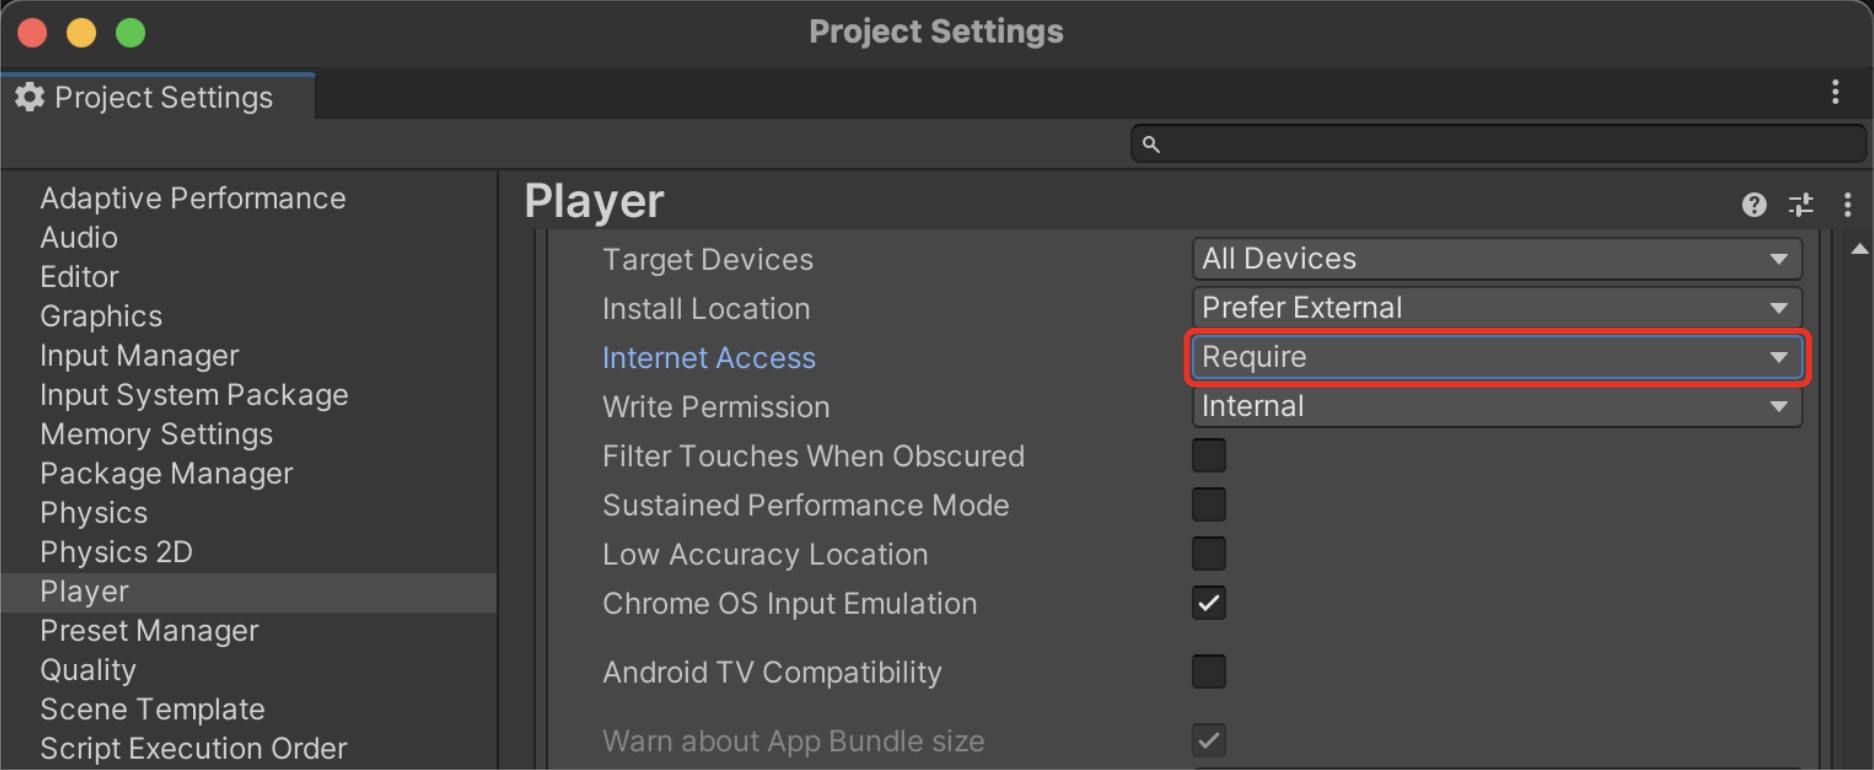Enable Filter Touches When Obscured checkbox
The width and height of the screenshot is (1874, 770).
coord(1209,456)
